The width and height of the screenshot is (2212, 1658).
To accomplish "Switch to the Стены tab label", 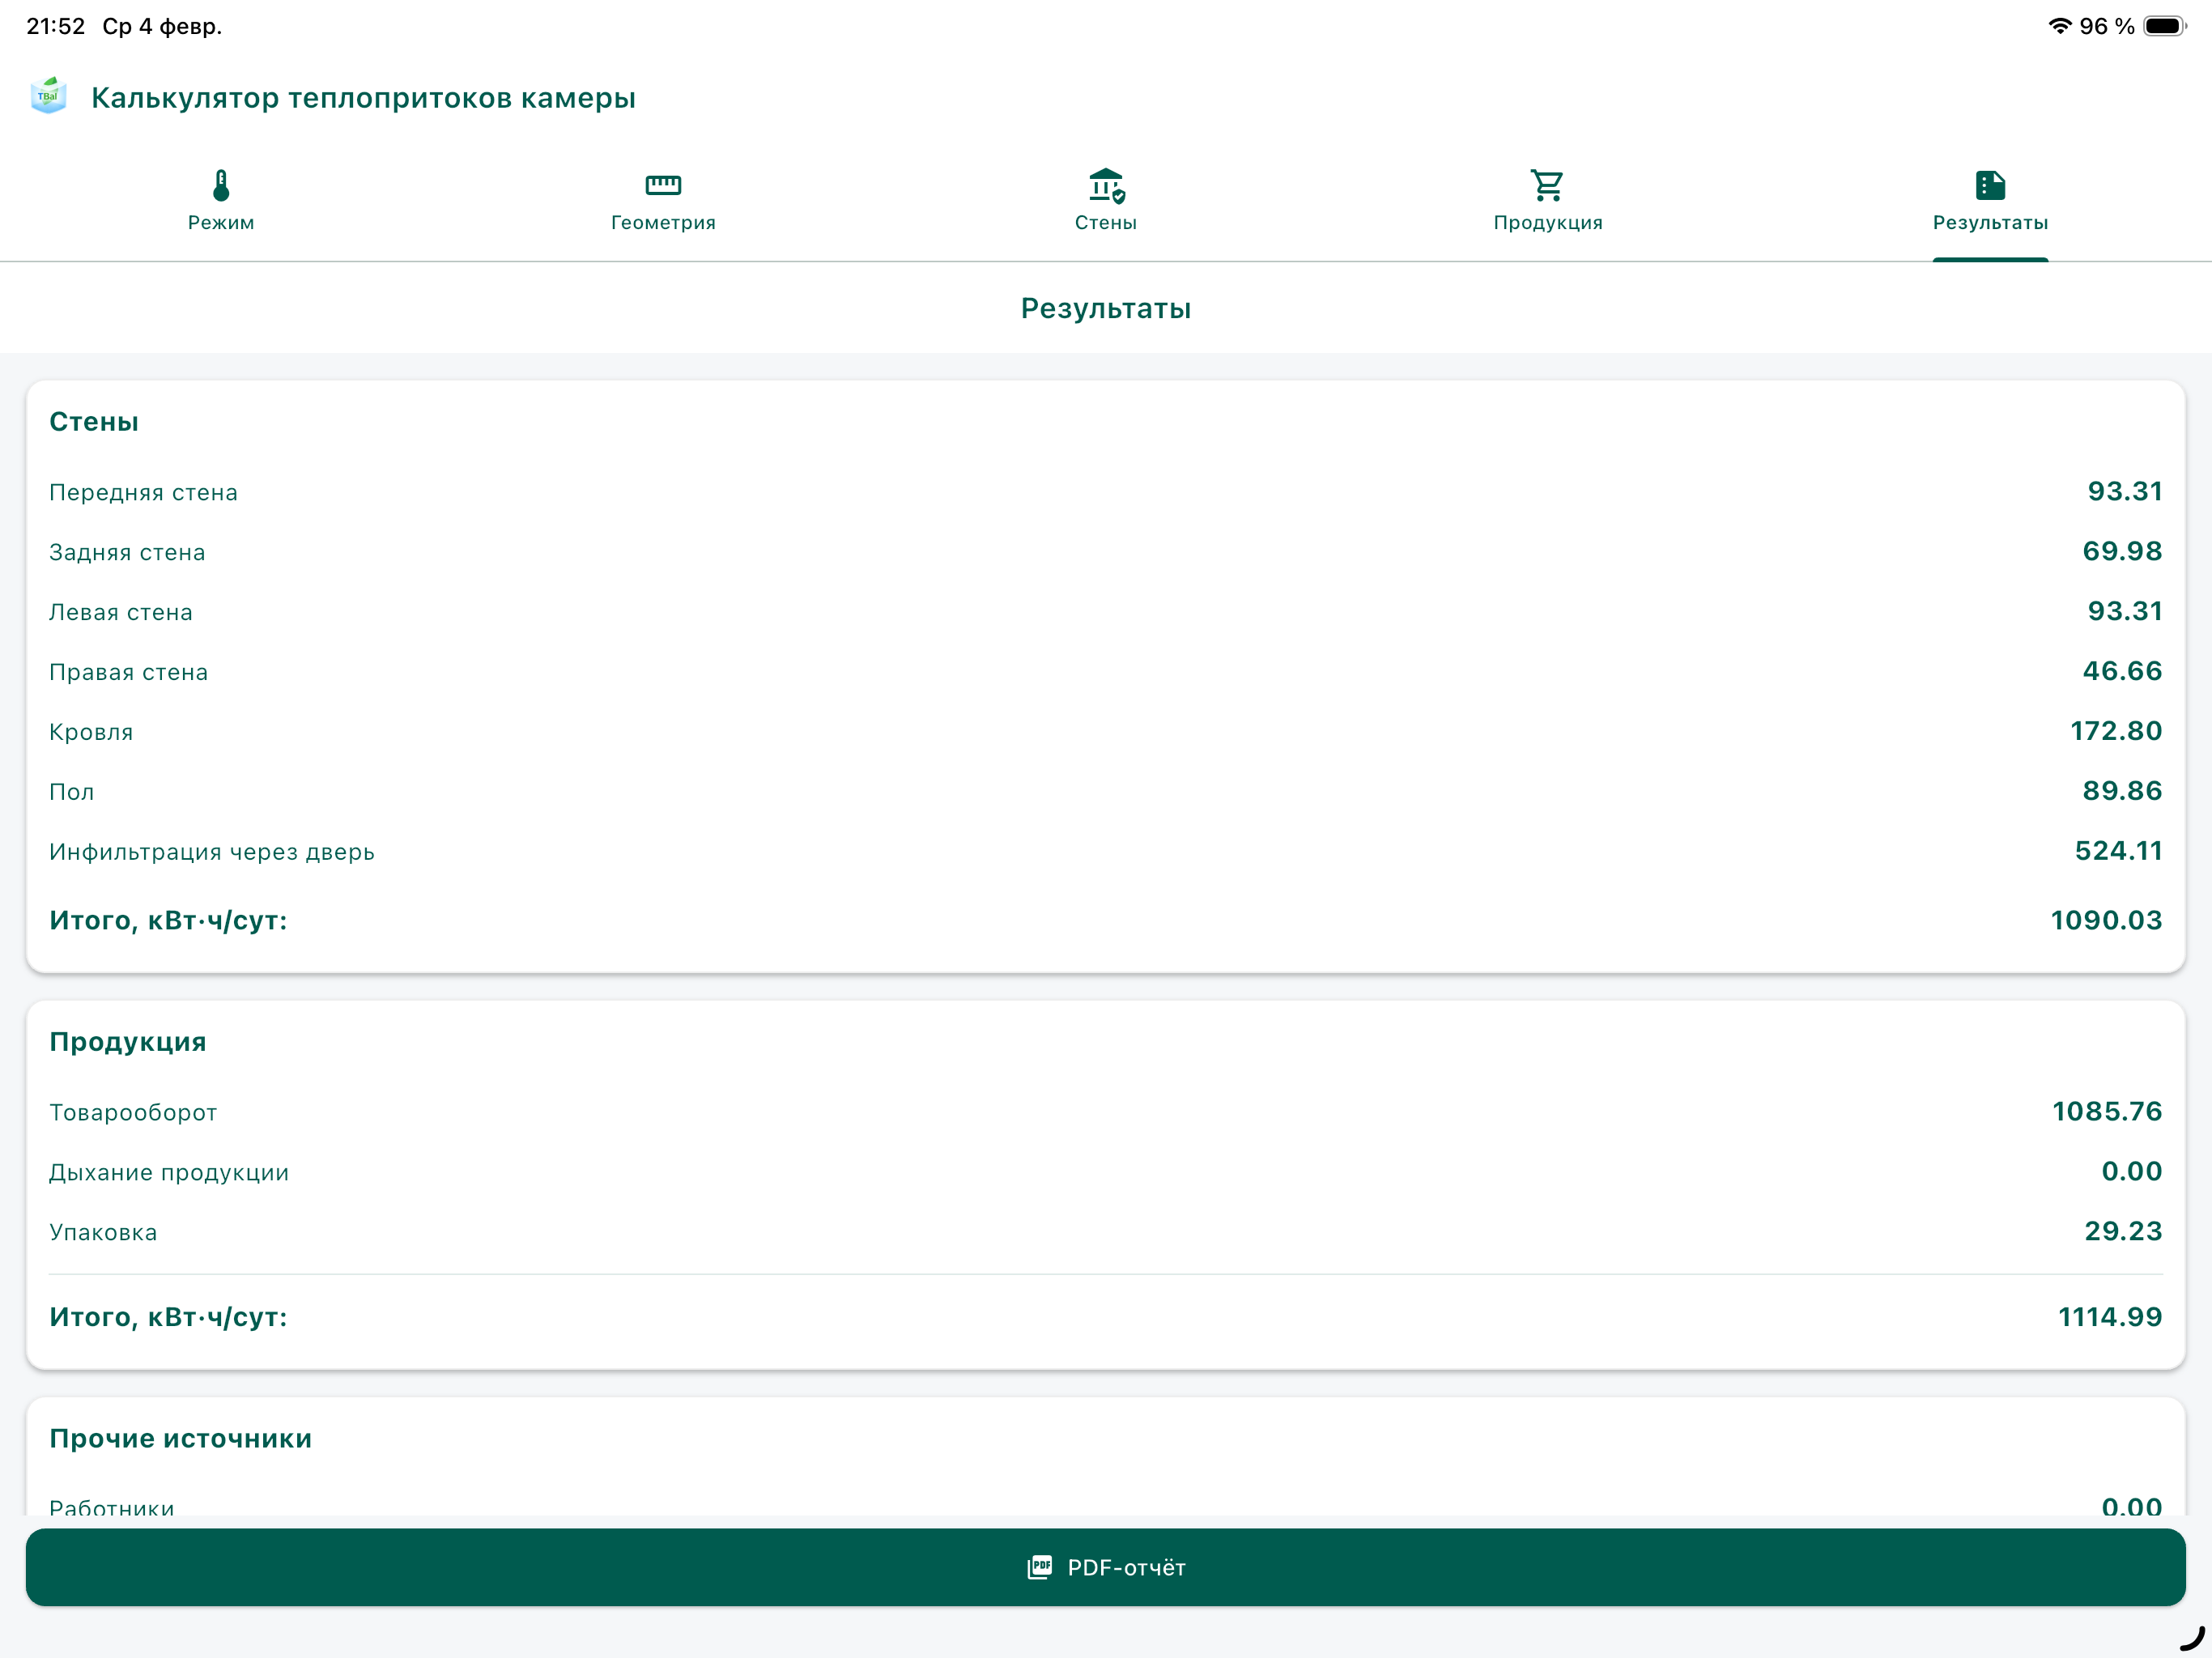I will click(x=1106, y=223).
